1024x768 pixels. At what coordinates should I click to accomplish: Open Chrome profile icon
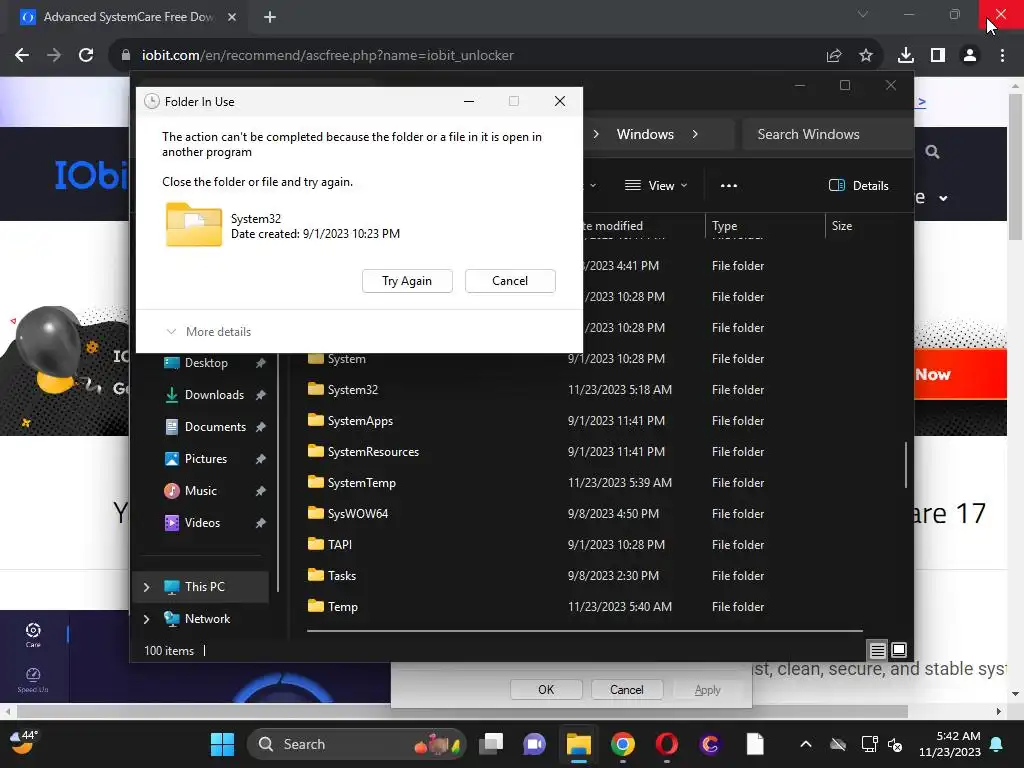[970, 56]
